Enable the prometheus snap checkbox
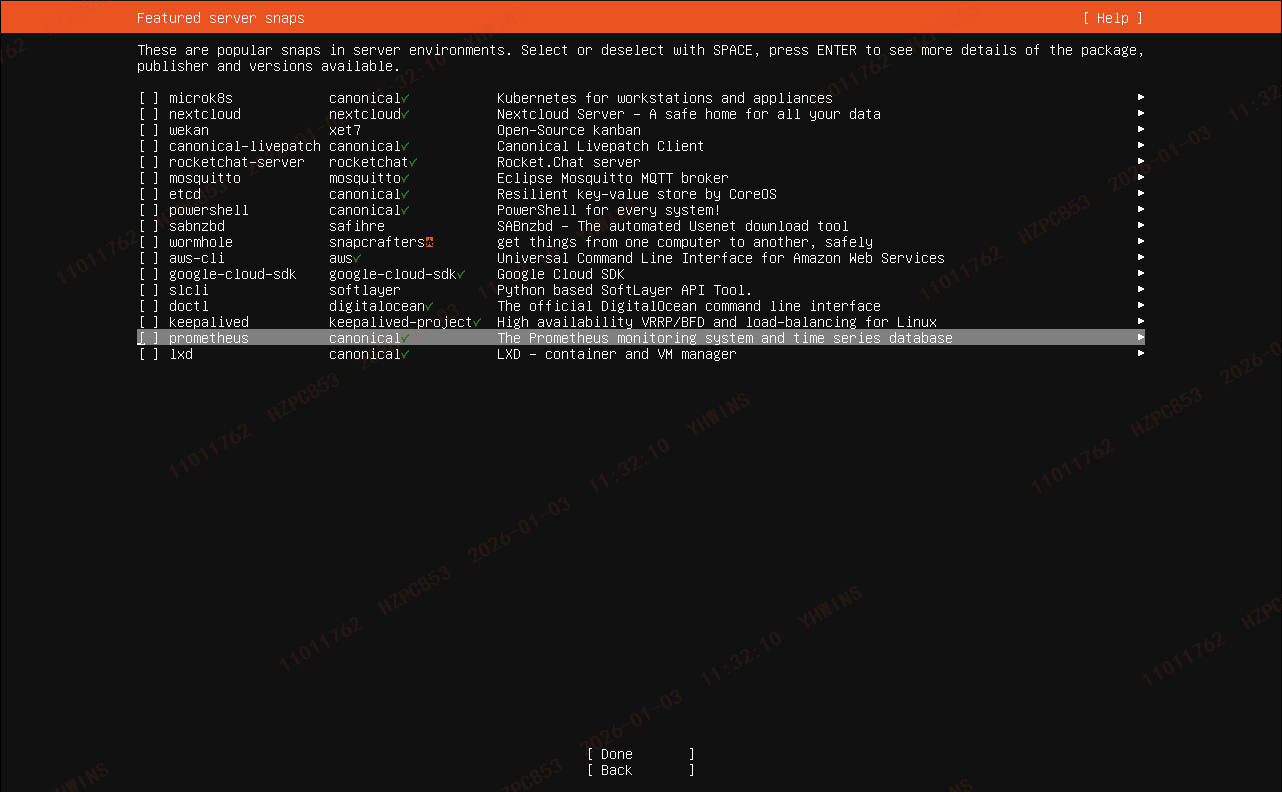Screen dimensions: 1282x792 (148, 338)
